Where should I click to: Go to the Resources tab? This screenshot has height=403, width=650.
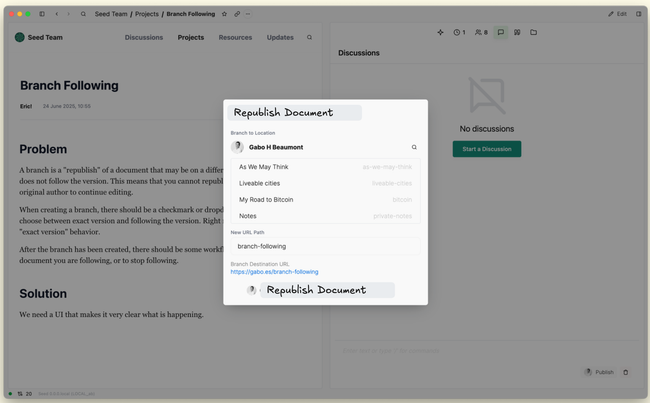235,37
